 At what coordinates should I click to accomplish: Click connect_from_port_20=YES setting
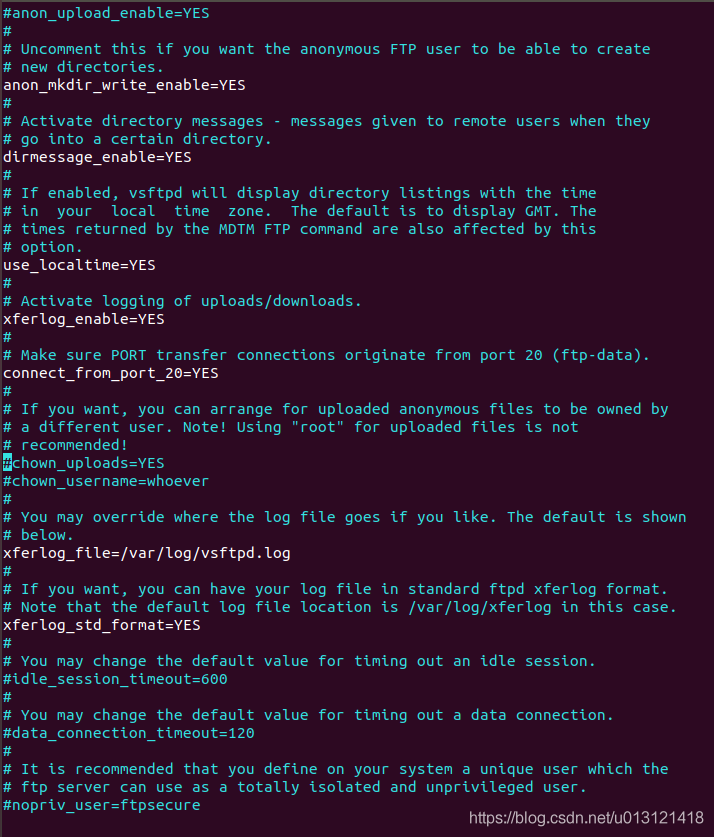(x=111, y=373)
